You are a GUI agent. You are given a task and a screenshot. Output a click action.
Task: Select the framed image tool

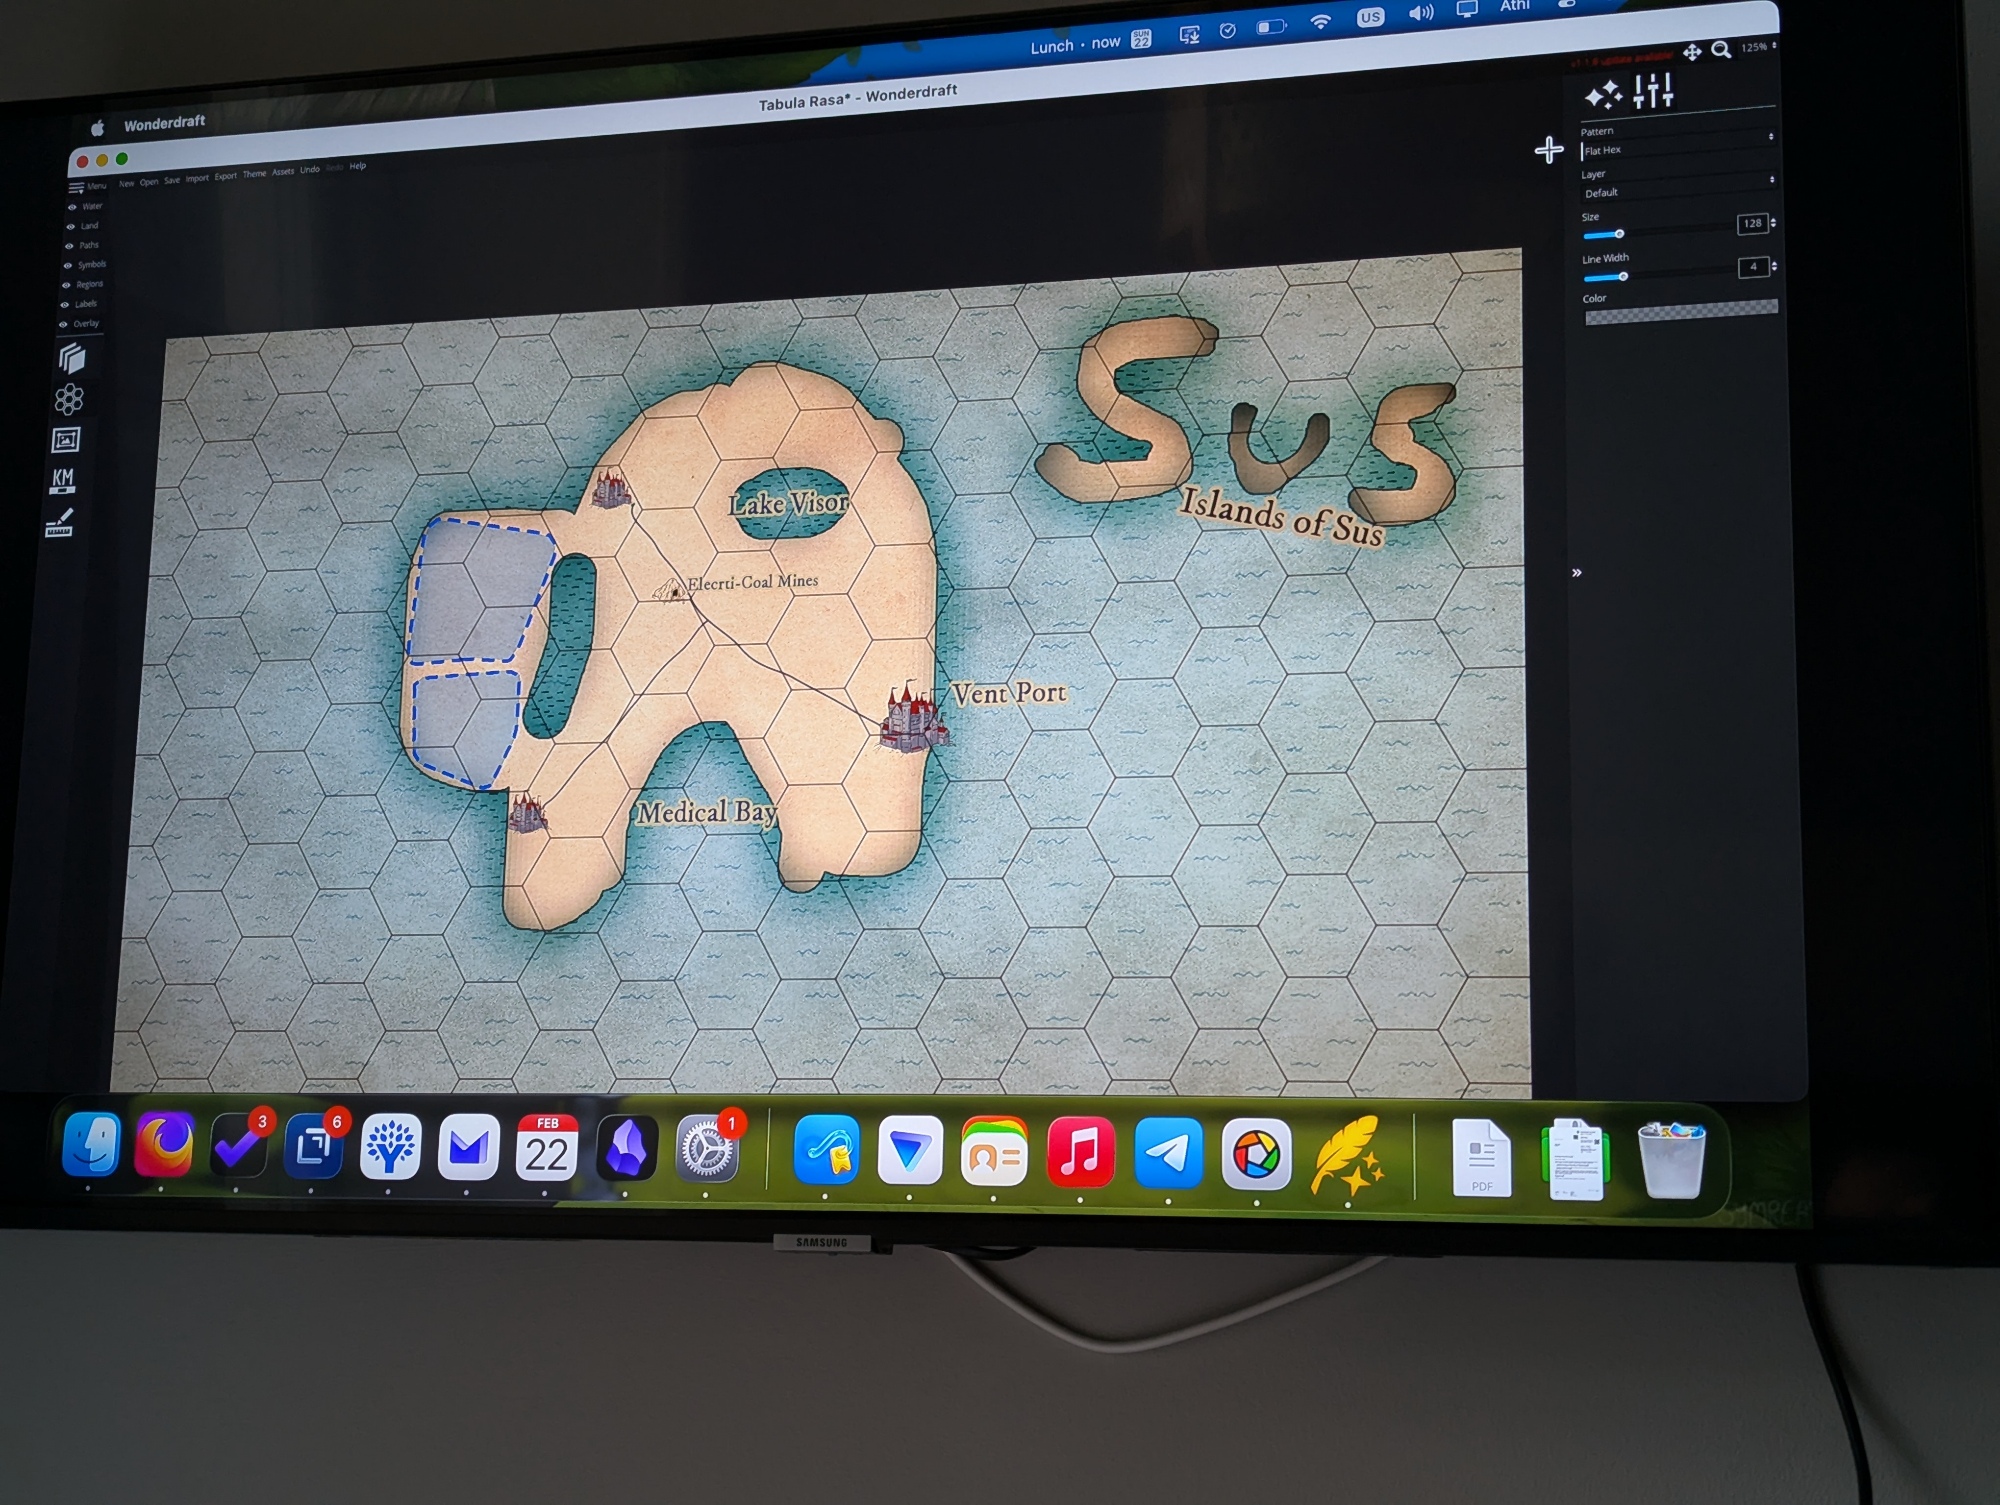click(x=66, y=440)
